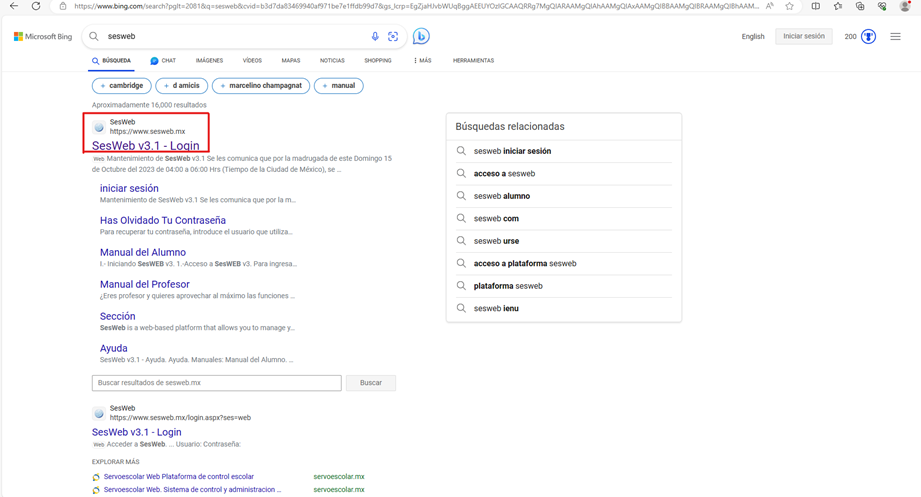This screenshot has width=921, height=497.
Task: Click the 'Aproximadamente 16,000 resultados' text
Action: point(149,105)
